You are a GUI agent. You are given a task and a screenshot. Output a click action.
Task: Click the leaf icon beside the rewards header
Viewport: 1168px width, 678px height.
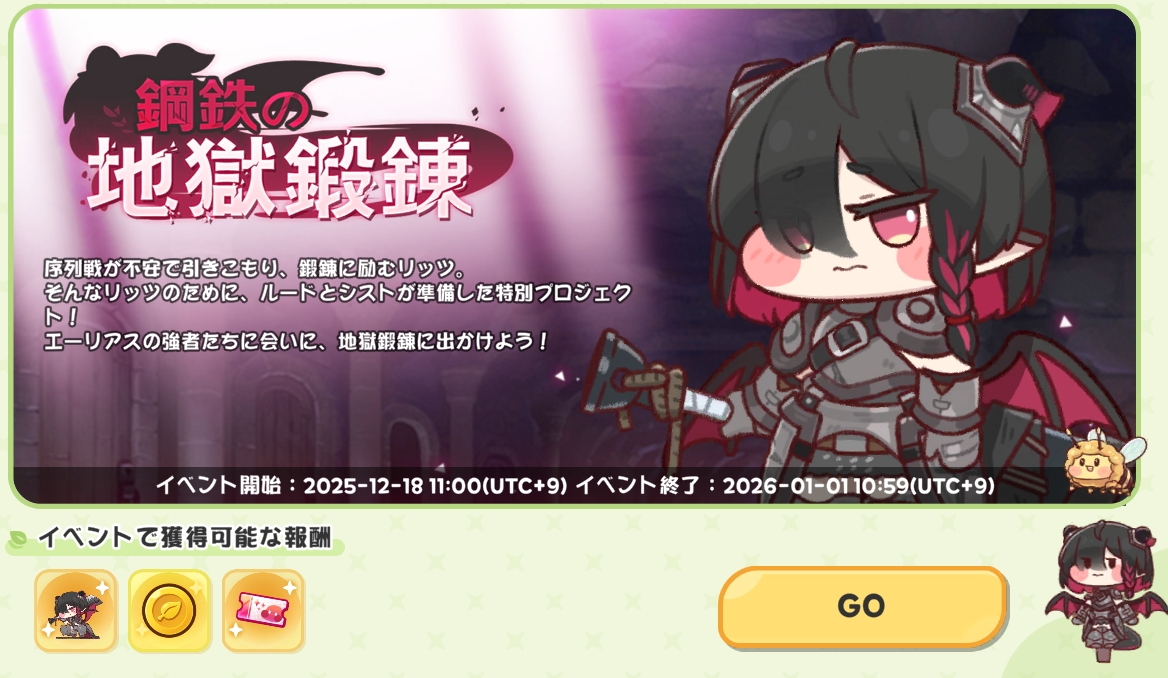pyautogui.click(x=18, y=538)
